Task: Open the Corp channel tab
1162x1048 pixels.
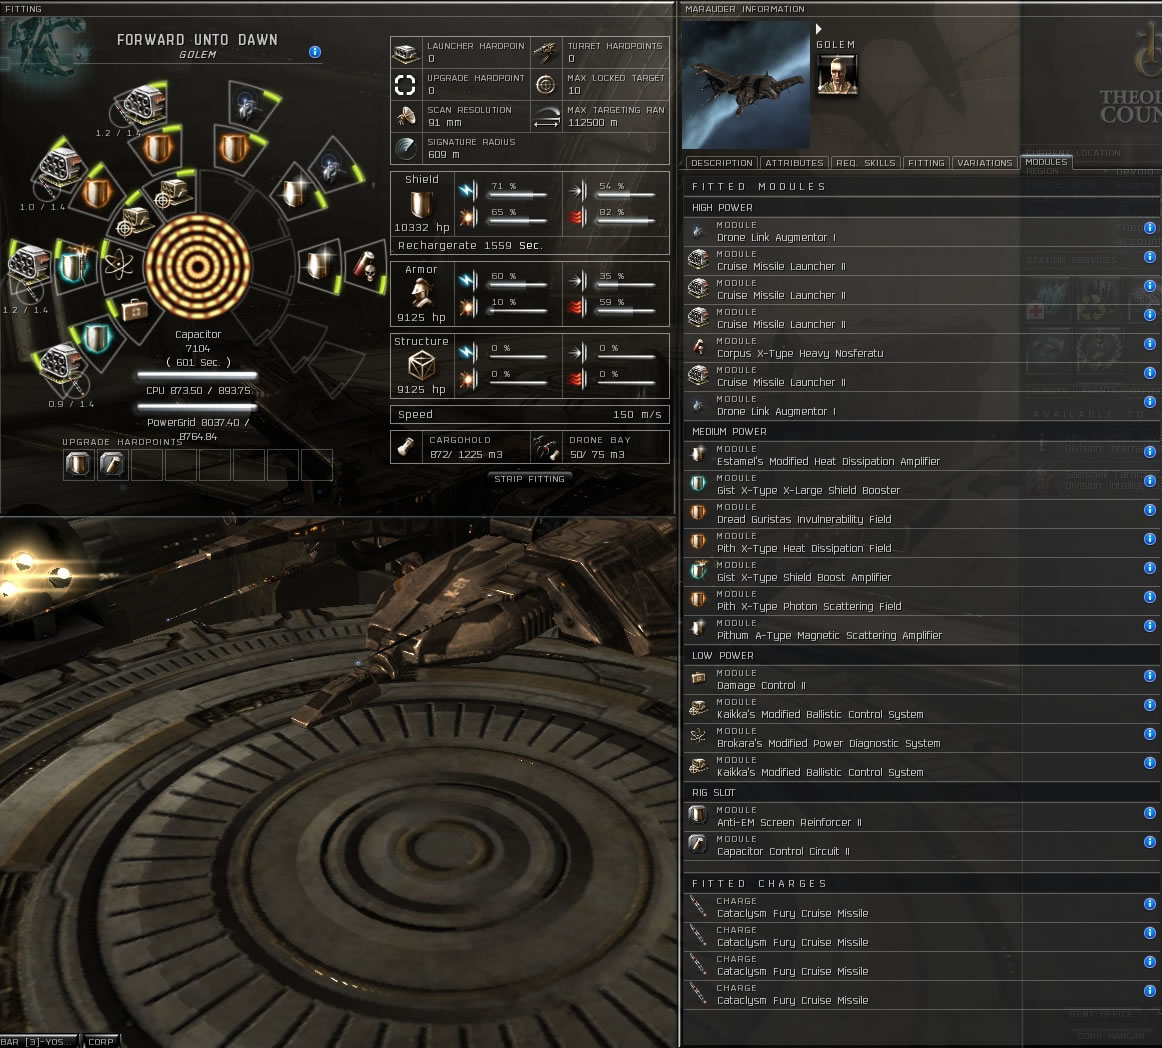Action: pyautogui.click(x=101, y=1041)
